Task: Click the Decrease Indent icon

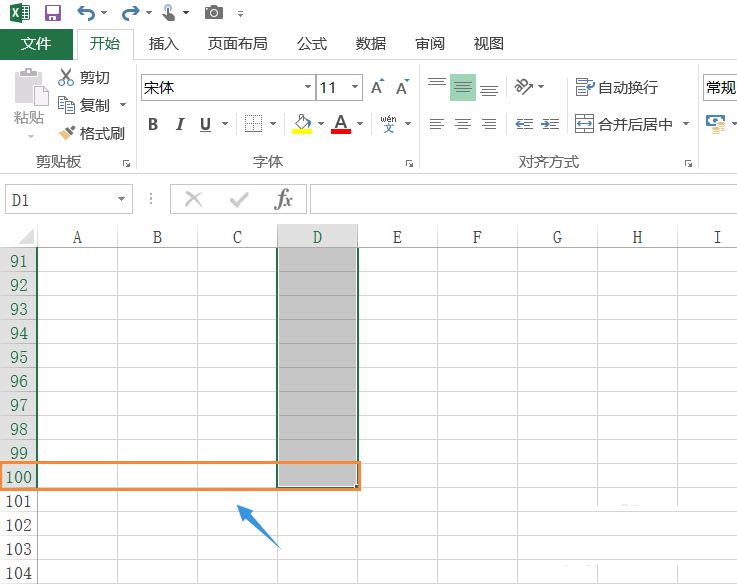Action: (x=524, y=124)
